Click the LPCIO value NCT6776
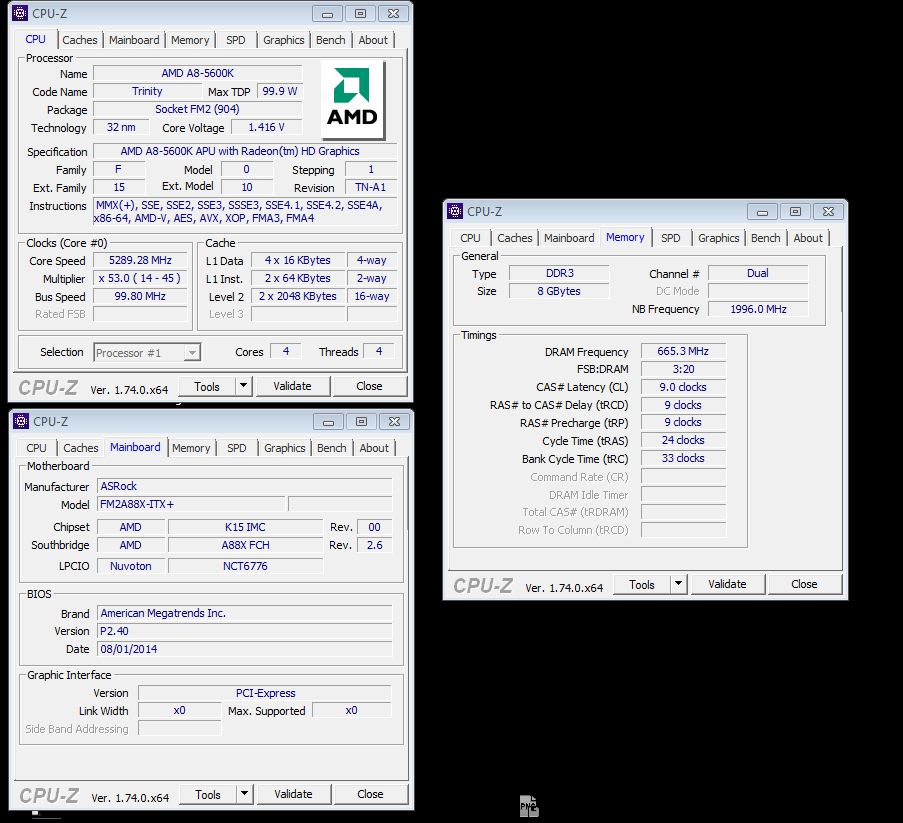 click(x=245, y=566)
